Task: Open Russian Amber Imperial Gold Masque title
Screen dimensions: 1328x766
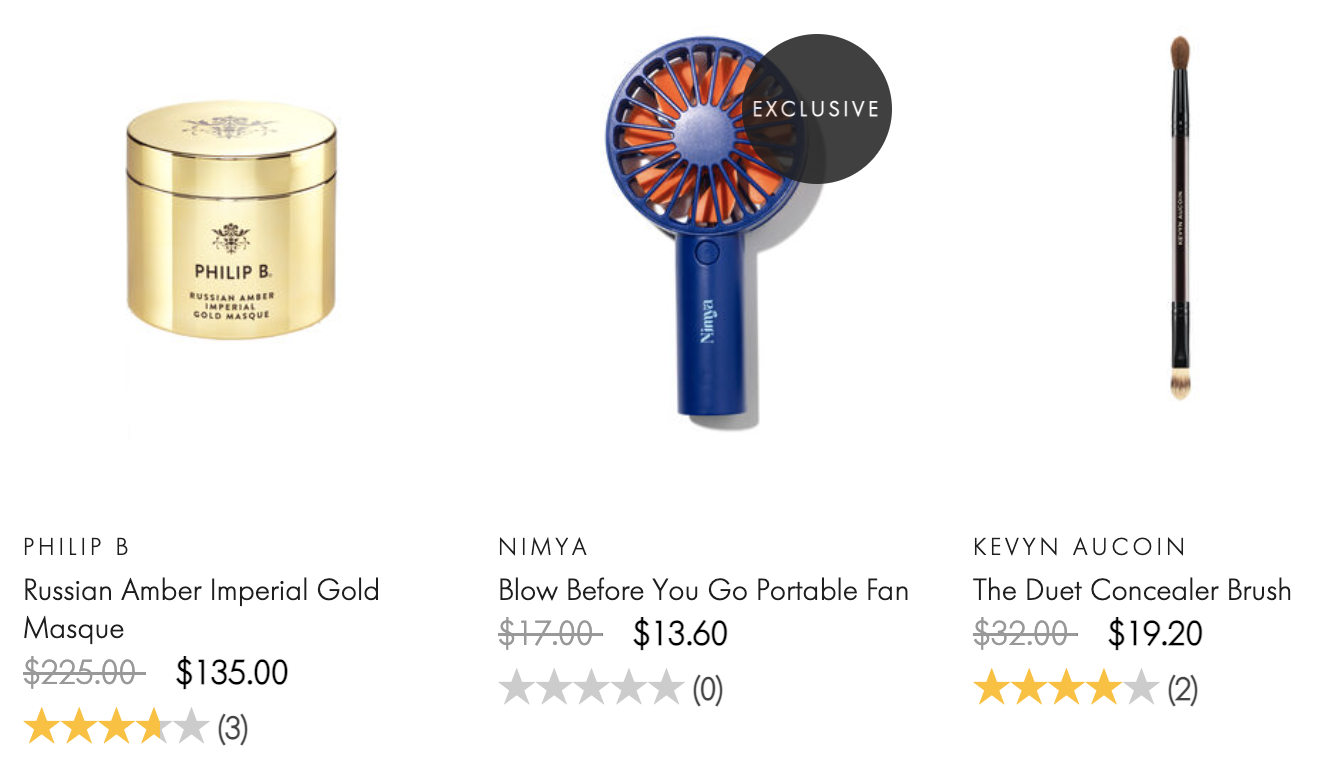Action: coord(201,609)
